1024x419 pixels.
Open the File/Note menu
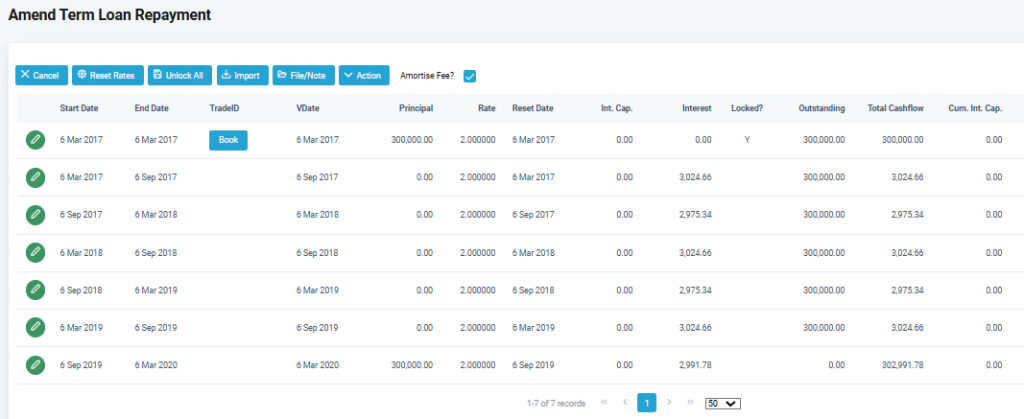coord(303,76)
